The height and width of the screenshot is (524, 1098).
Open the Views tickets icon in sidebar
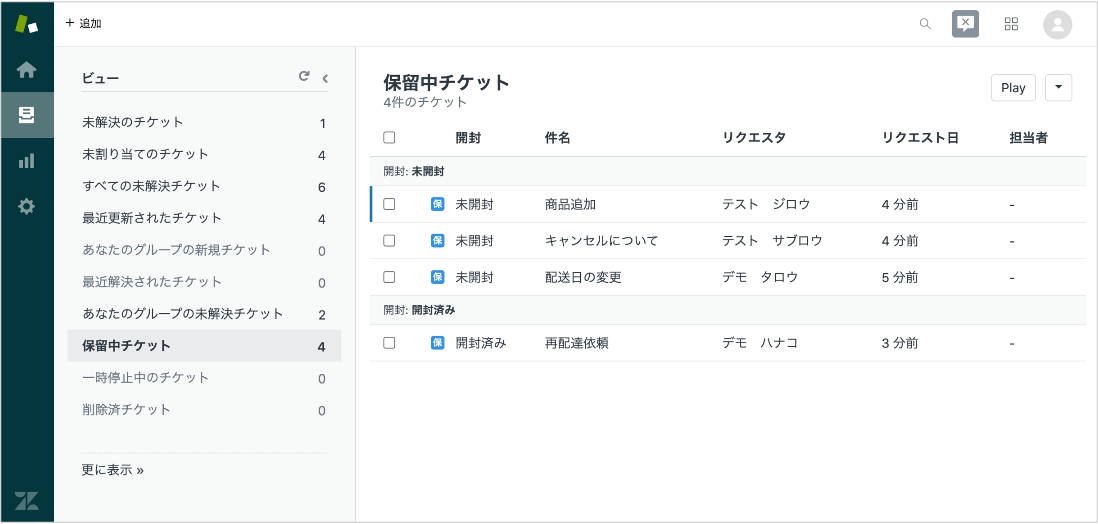click(x=27, y=115)
